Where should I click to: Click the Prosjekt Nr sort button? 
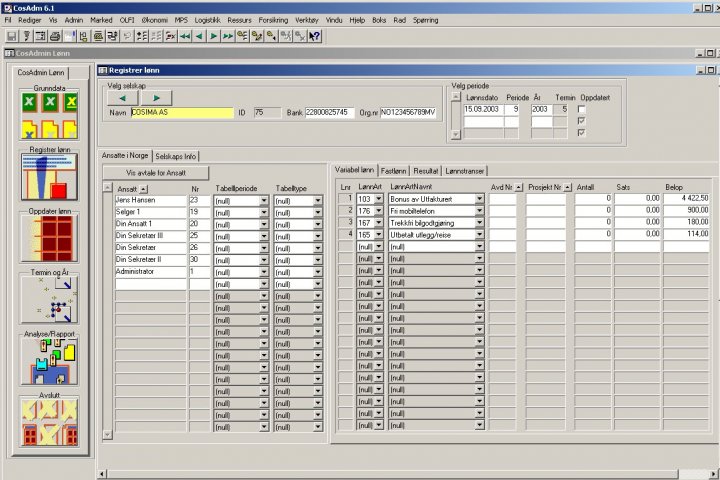click(568, 187)
